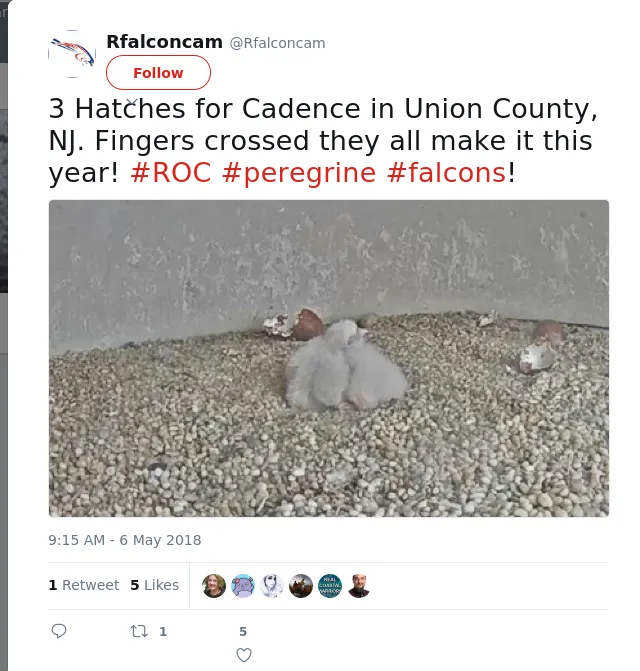Click the purple cartoon avatar liker

pos(243,586)
